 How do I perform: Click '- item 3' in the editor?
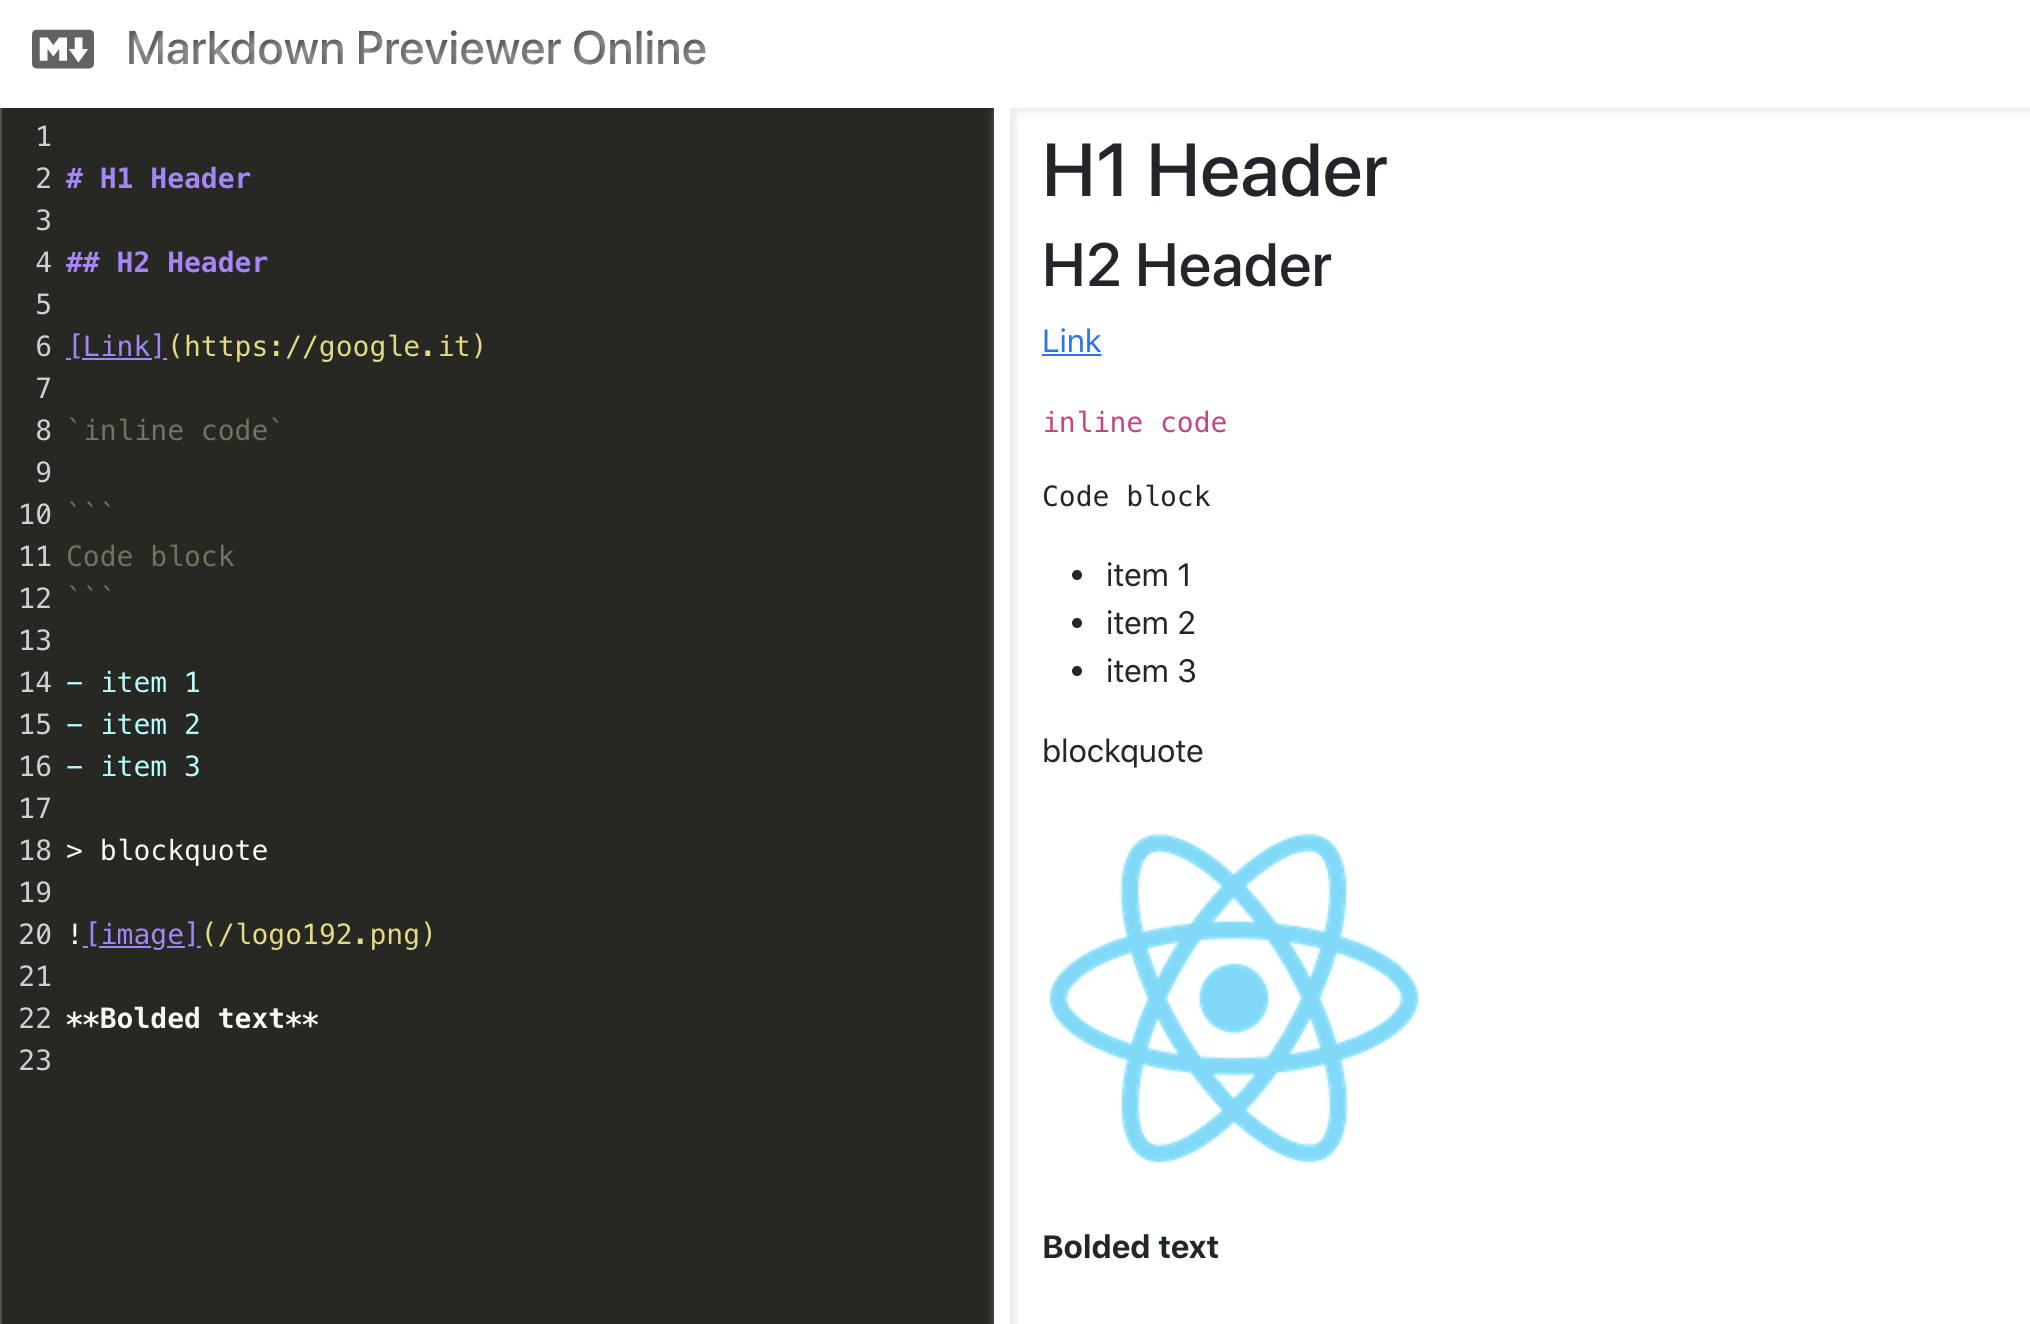tap(133, 766)
